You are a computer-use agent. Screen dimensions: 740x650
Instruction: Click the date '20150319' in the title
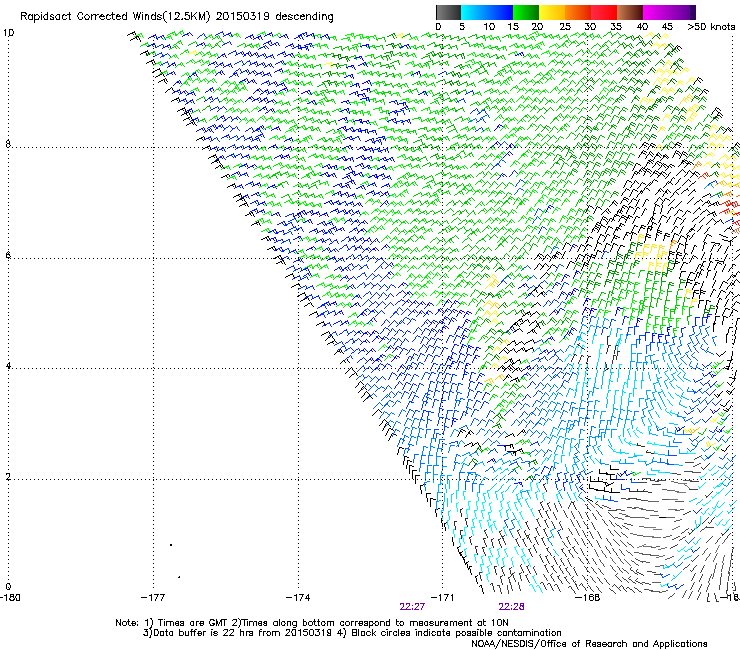point(243,16)
